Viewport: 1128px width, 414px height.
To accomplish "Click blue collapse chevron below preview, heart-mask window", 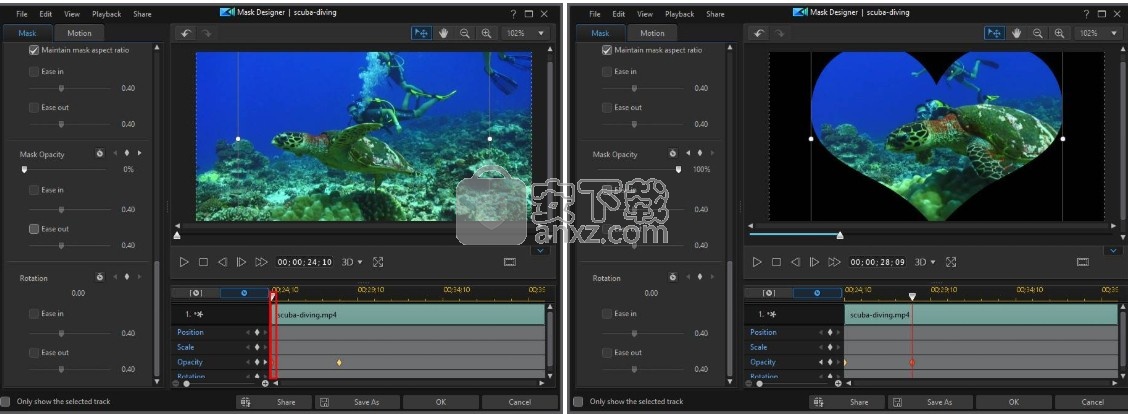I will (x=1114, y=251).
